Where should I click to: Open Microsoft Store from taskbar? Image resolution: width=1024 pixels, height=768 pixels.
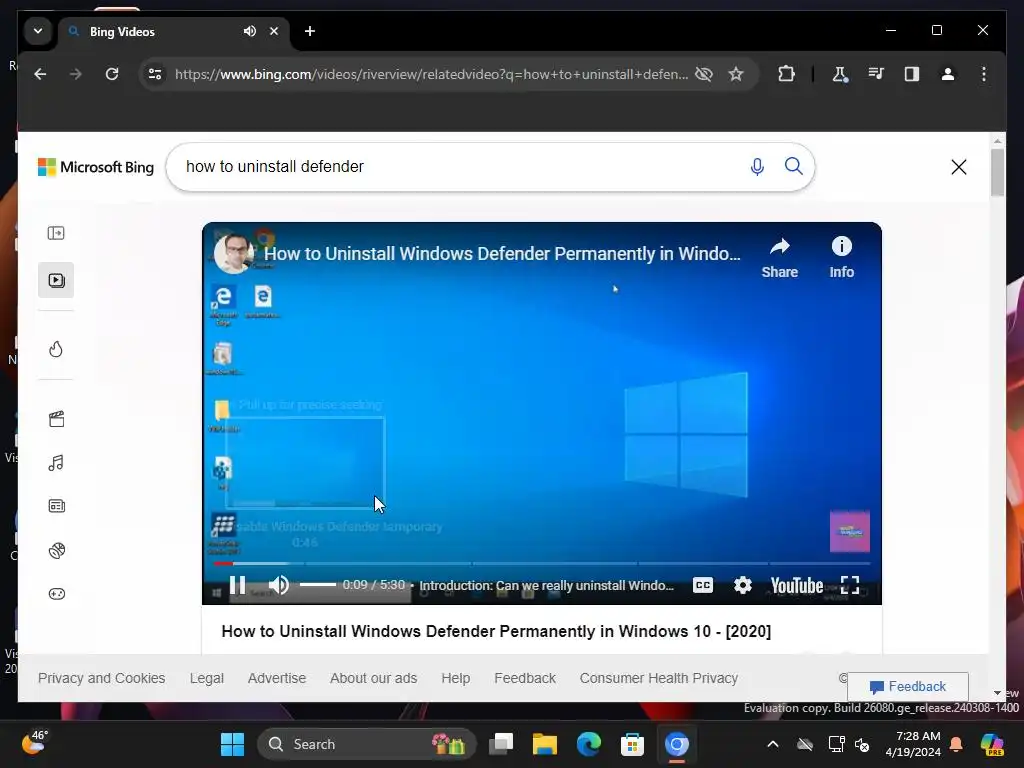point(632,744)
